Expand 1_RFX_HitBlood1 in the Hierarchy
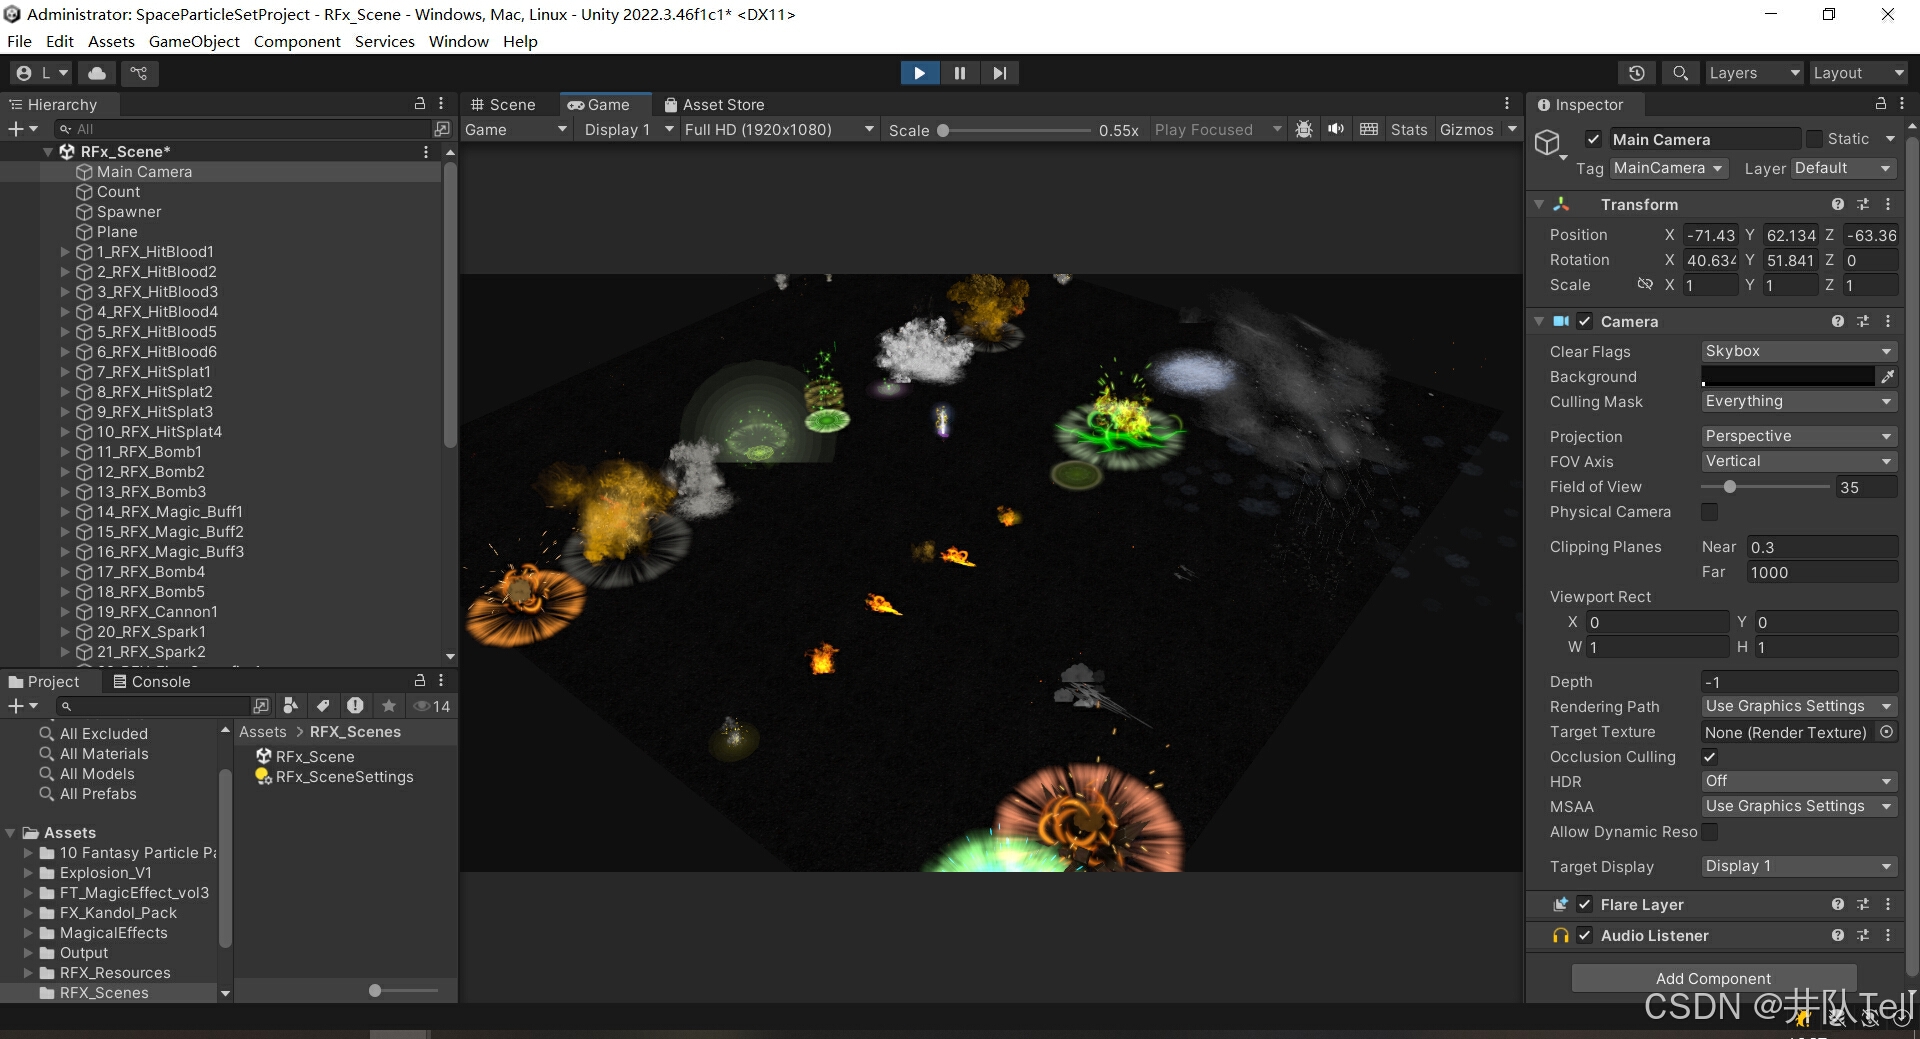Image resolution: width=1920 pixels, height=1039 pixels. click(x=66, y=252)
